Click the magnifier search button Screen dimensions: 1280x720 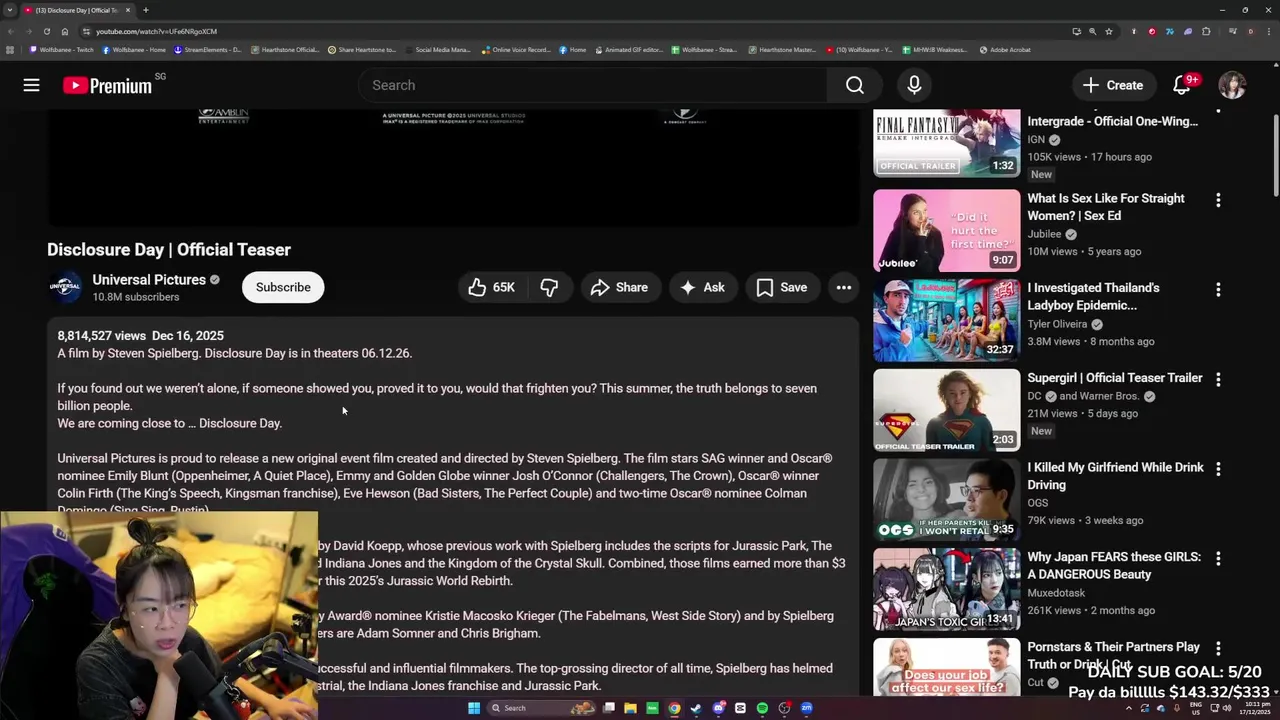pos(854,85)
